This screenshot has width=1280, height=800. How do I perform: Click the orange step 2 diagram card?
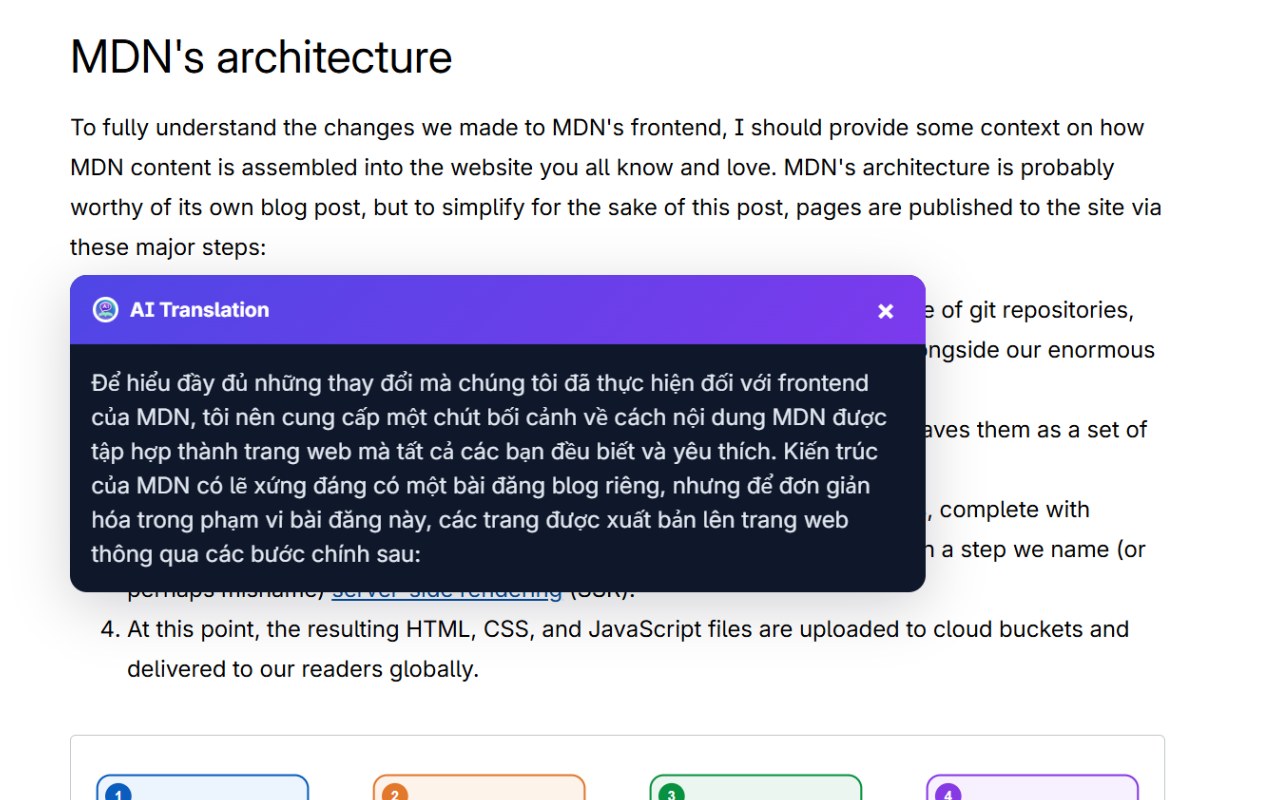479,788
